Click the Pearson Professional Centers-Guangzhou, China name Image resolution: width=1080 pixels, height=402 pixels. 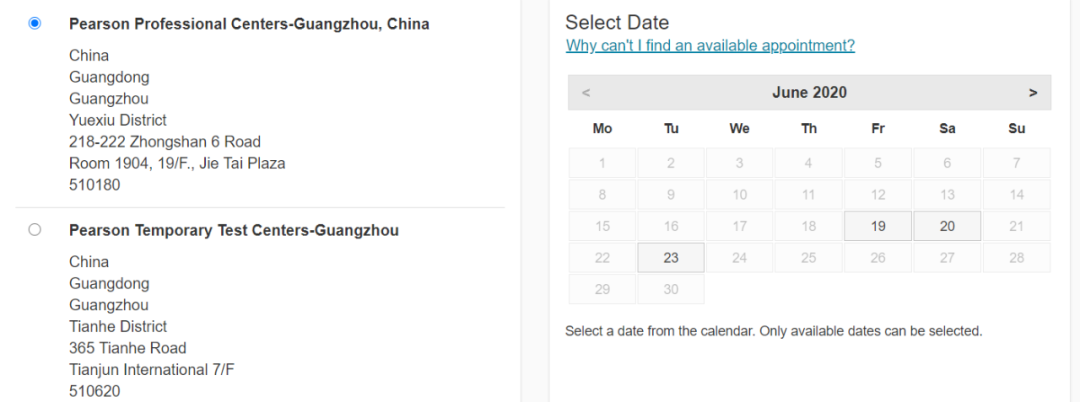click(x=249, y=24)
